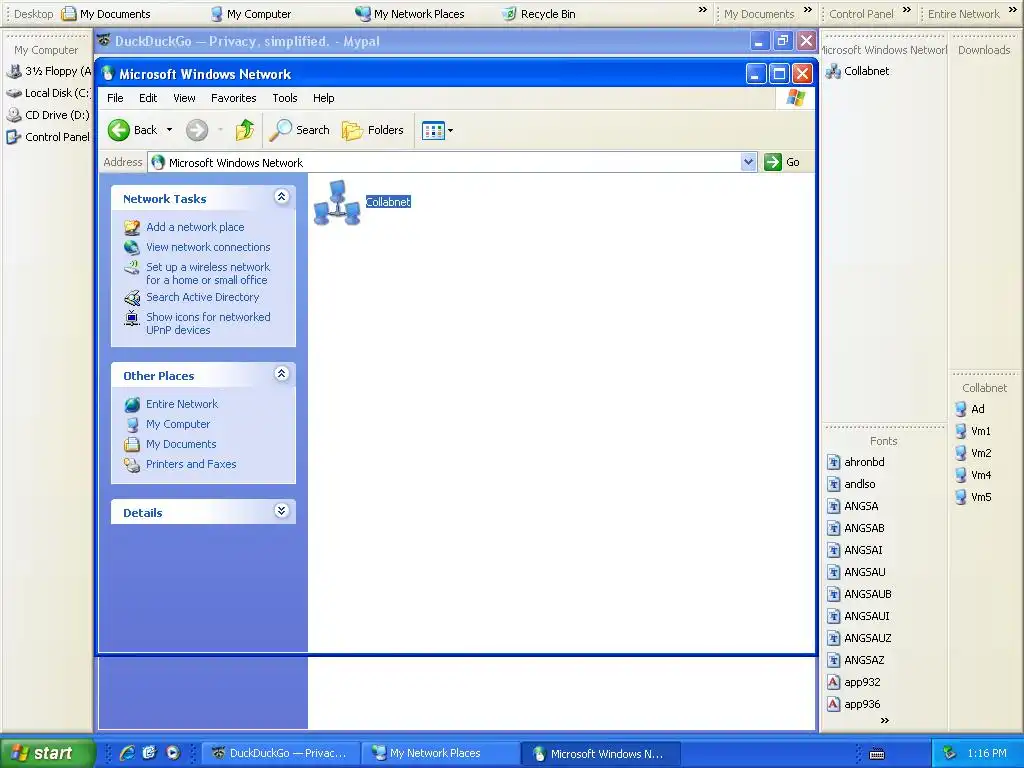The height and width of the screenshot is (768, 1024).
Task: Switch to DuckDuckGo taskbar button
Action: click(x=280, y=753)
